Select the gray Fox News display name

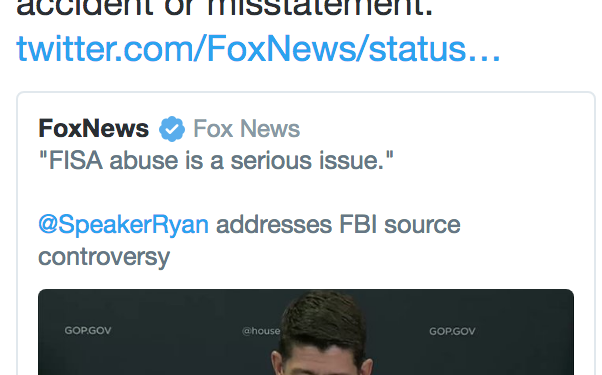[x=246, y=128]
